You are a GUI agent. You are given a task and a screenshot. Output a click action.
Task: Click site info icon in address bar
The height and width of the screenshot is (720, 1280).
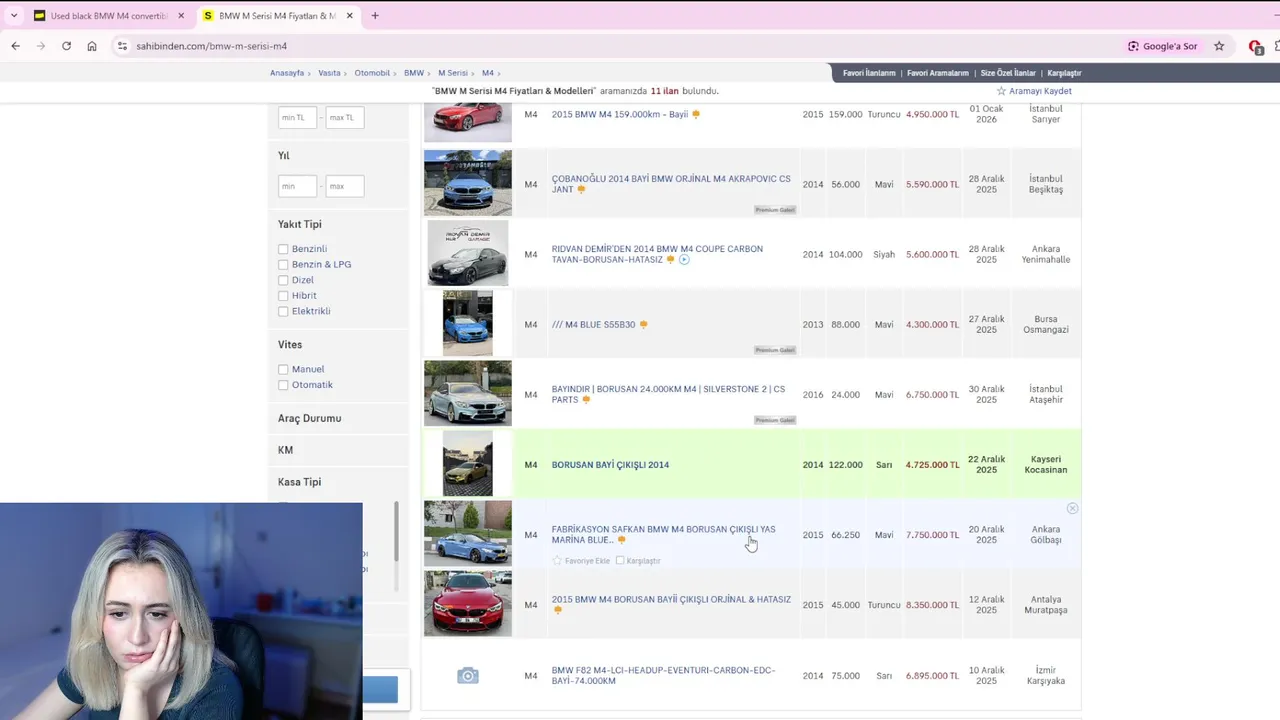(122, 46)
